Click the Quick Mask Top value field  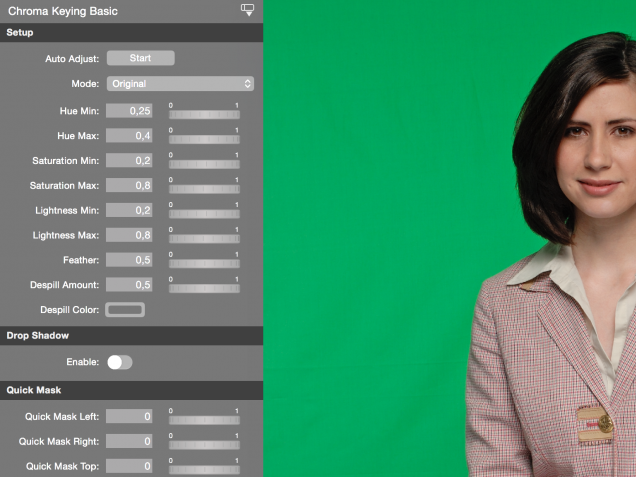click(x=129, y=466)
